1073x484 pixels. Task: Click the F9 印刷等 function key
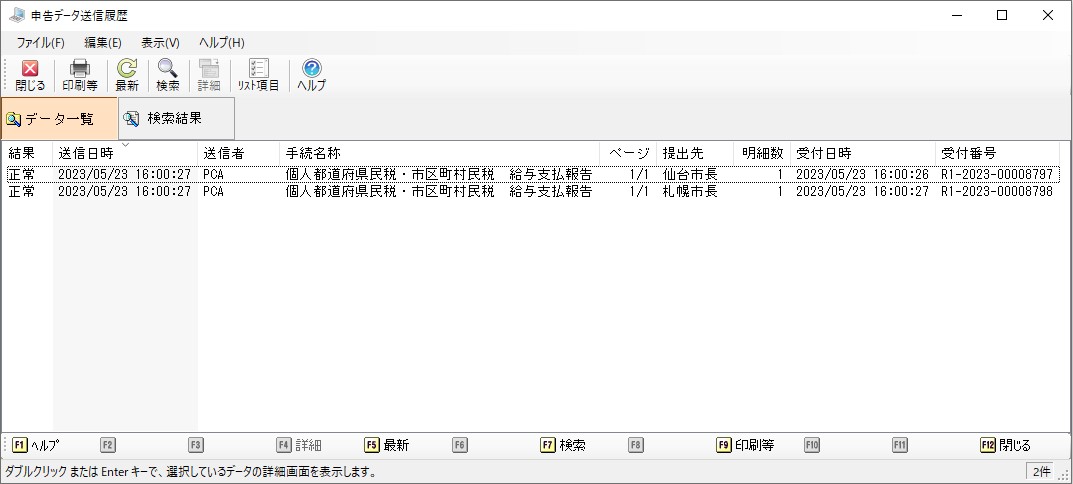(746, 445)
